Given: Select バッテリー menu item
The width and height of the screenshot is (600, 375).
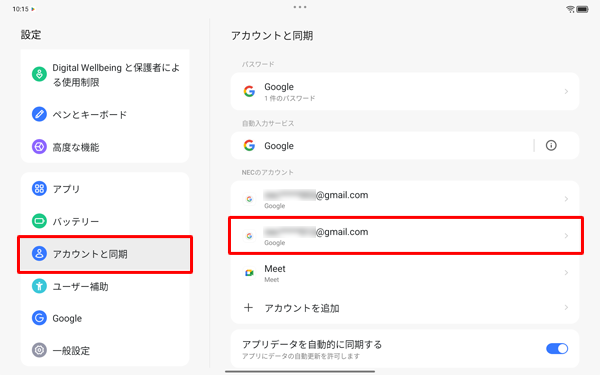Looking at the screenshot, I should tap(105, 221).
